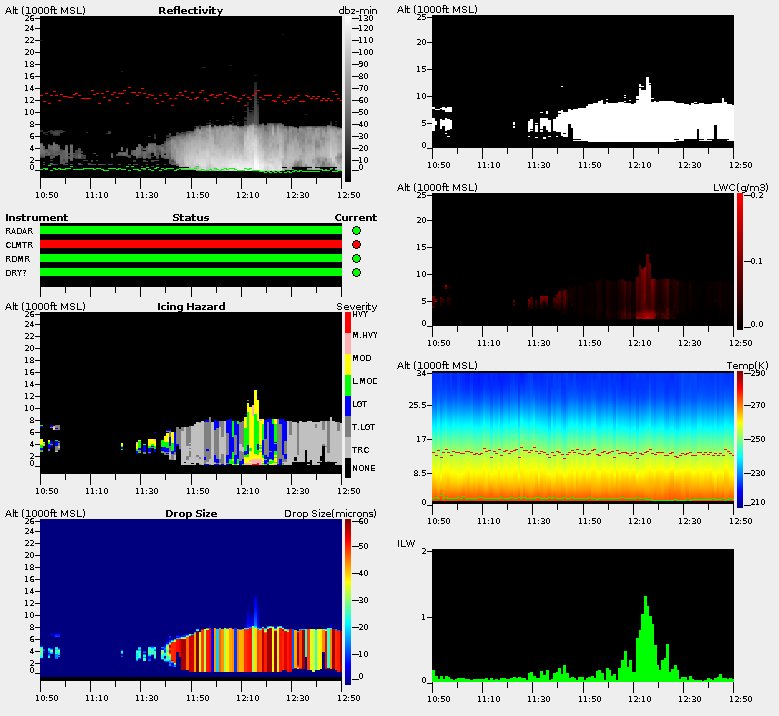
Task: Pick the red HVY severity swatch
Action: click(347, 322)
